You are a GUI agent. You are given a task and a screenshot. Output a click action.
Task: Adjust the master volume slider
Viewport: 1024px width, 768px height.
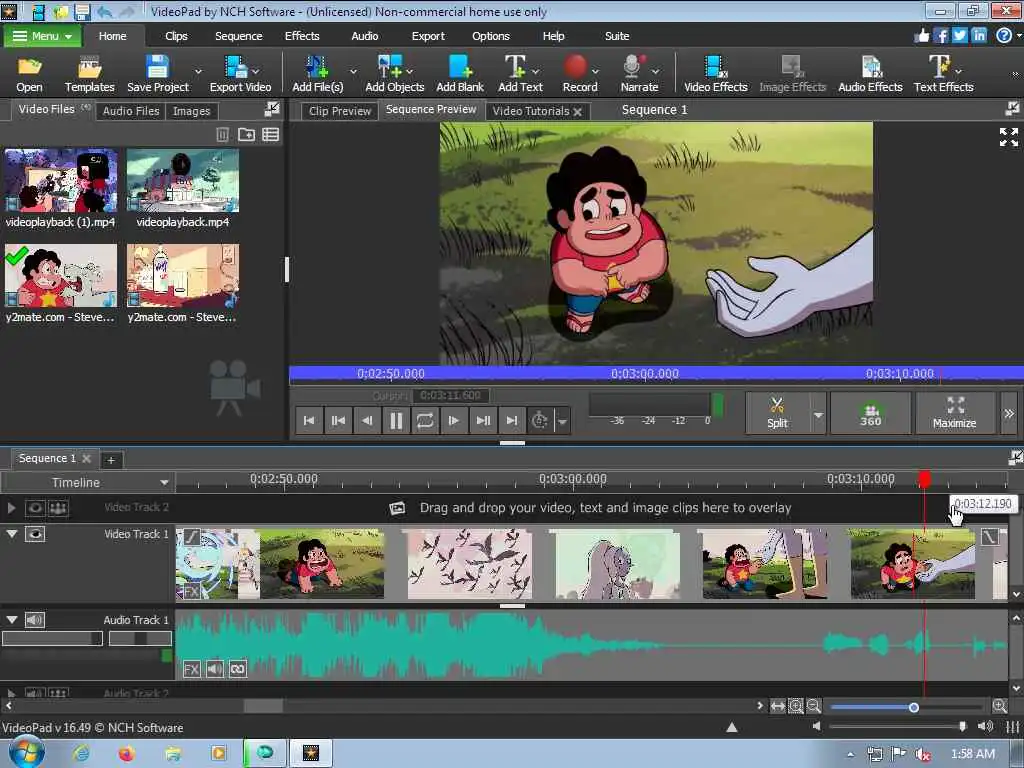click(x=962, y=726)
